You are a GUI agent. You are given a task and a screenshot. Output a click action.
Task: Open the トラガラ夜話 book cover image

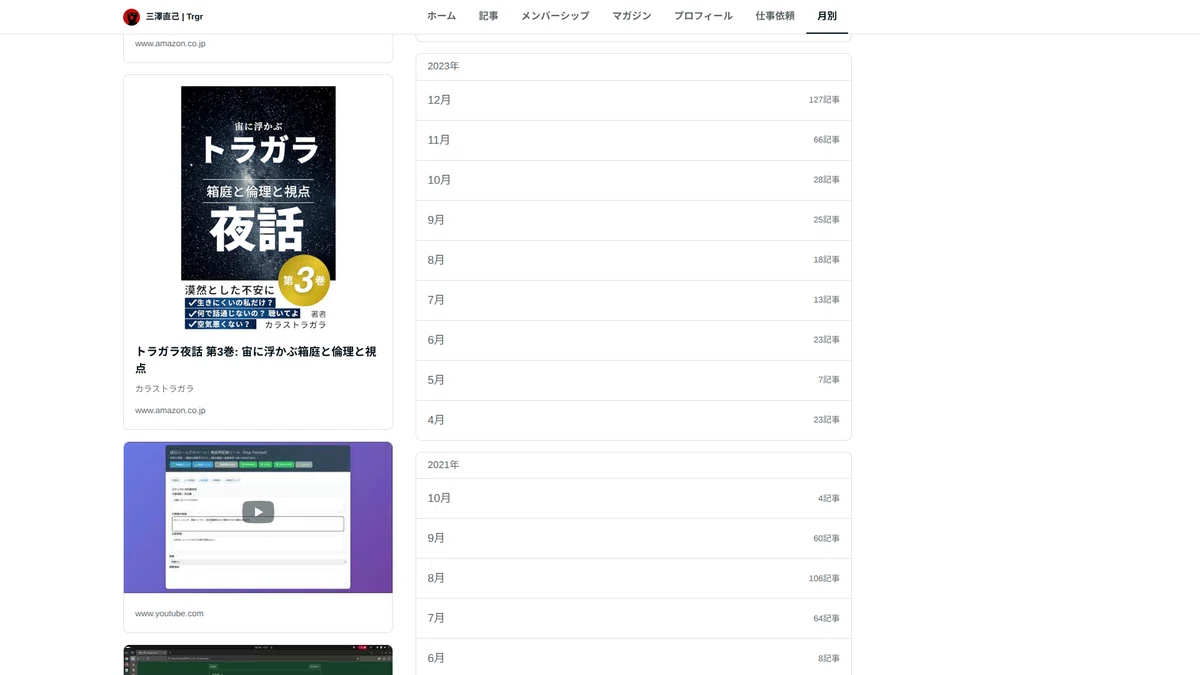point(258,208)
